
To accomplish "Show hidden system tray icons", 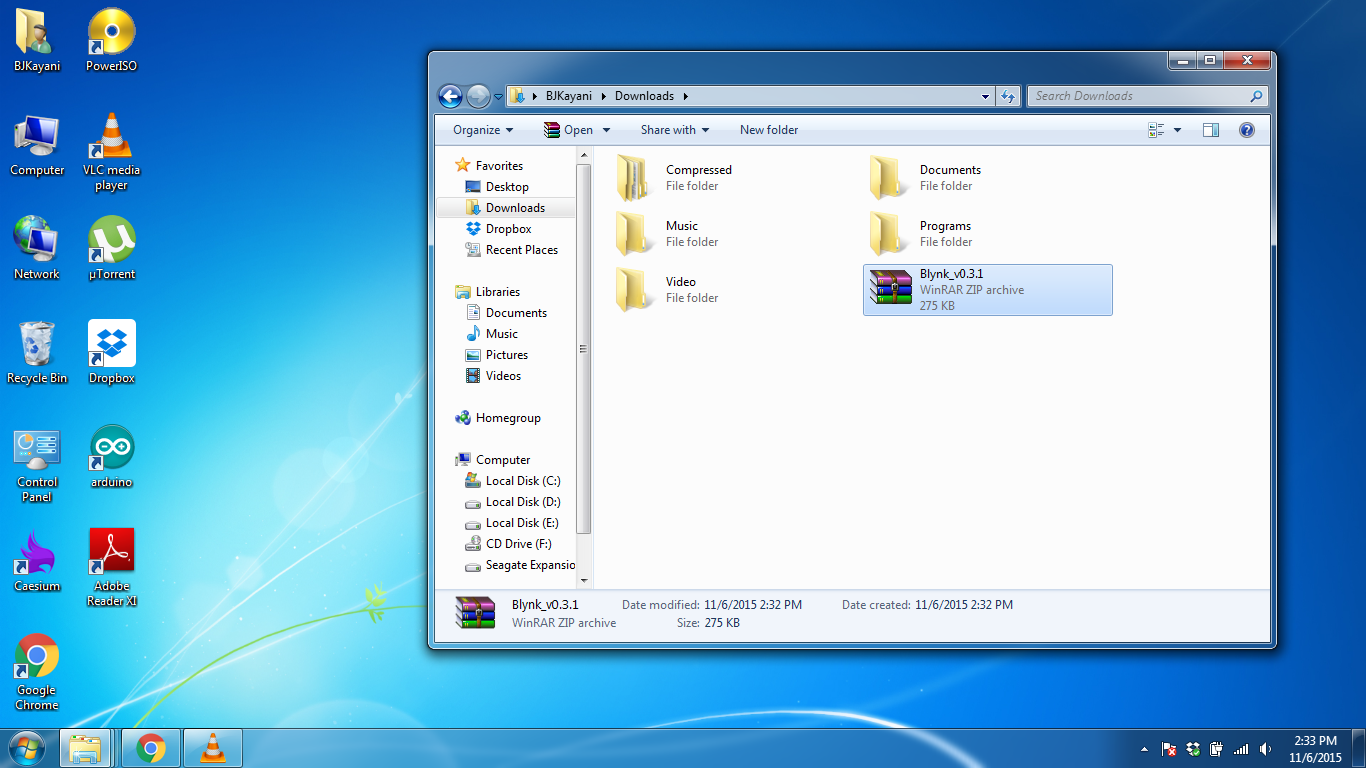I will [1144, 749].
